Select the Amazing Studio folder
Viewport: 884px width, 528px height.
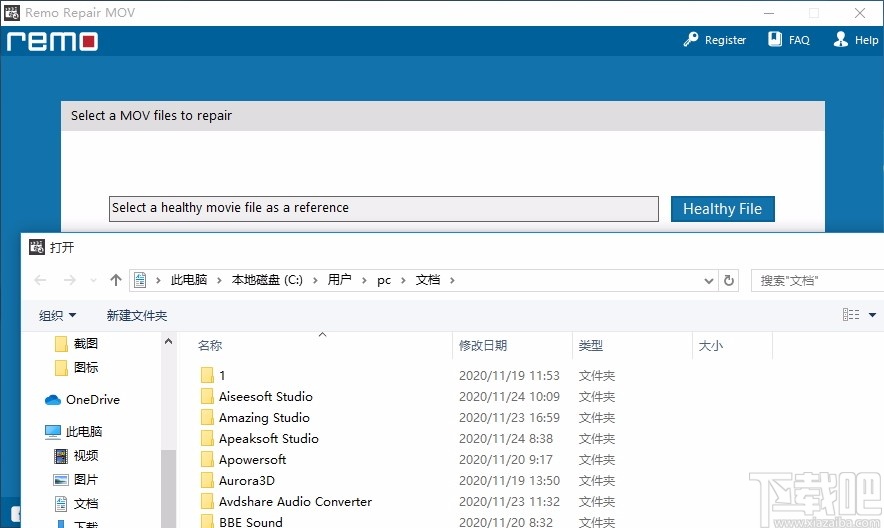(x=264, y=418)
